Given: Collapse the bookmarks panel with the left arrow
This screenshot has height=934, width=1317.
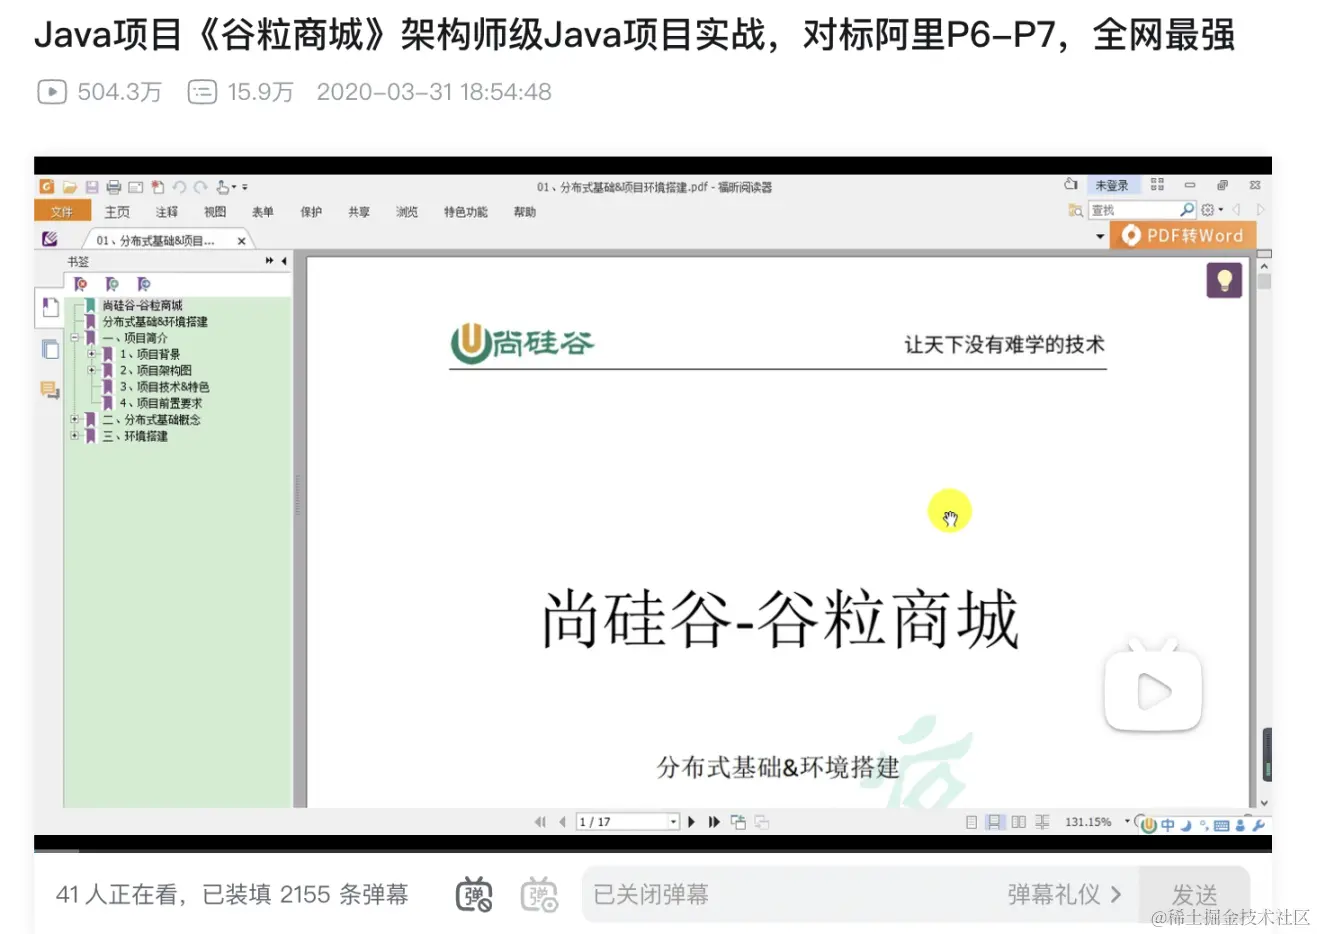Looking at the screenshot, I should point(284,261).
